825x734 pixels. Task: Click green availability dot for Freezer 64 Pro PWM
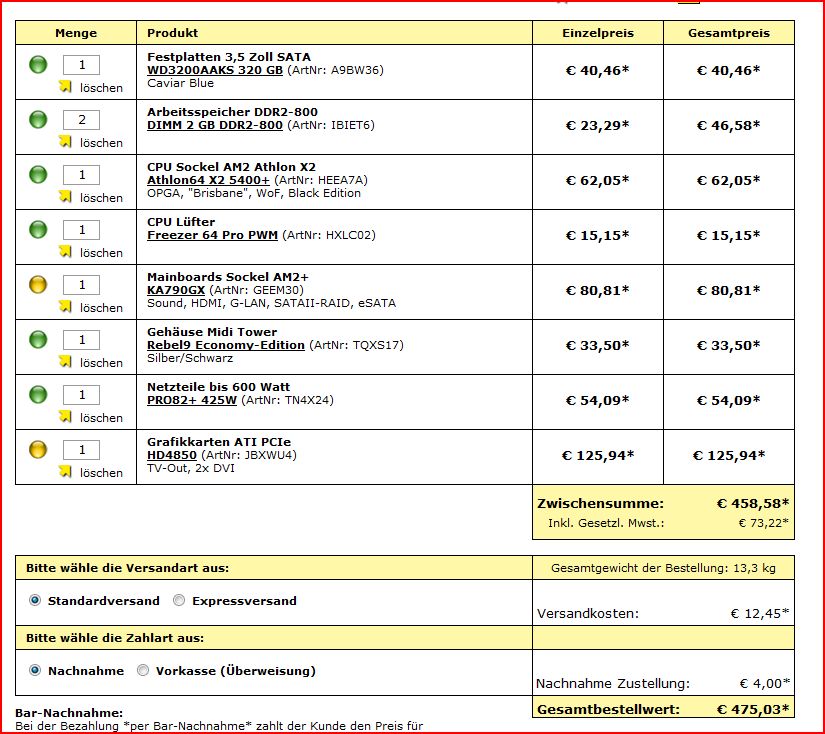(x=38, y=229)
